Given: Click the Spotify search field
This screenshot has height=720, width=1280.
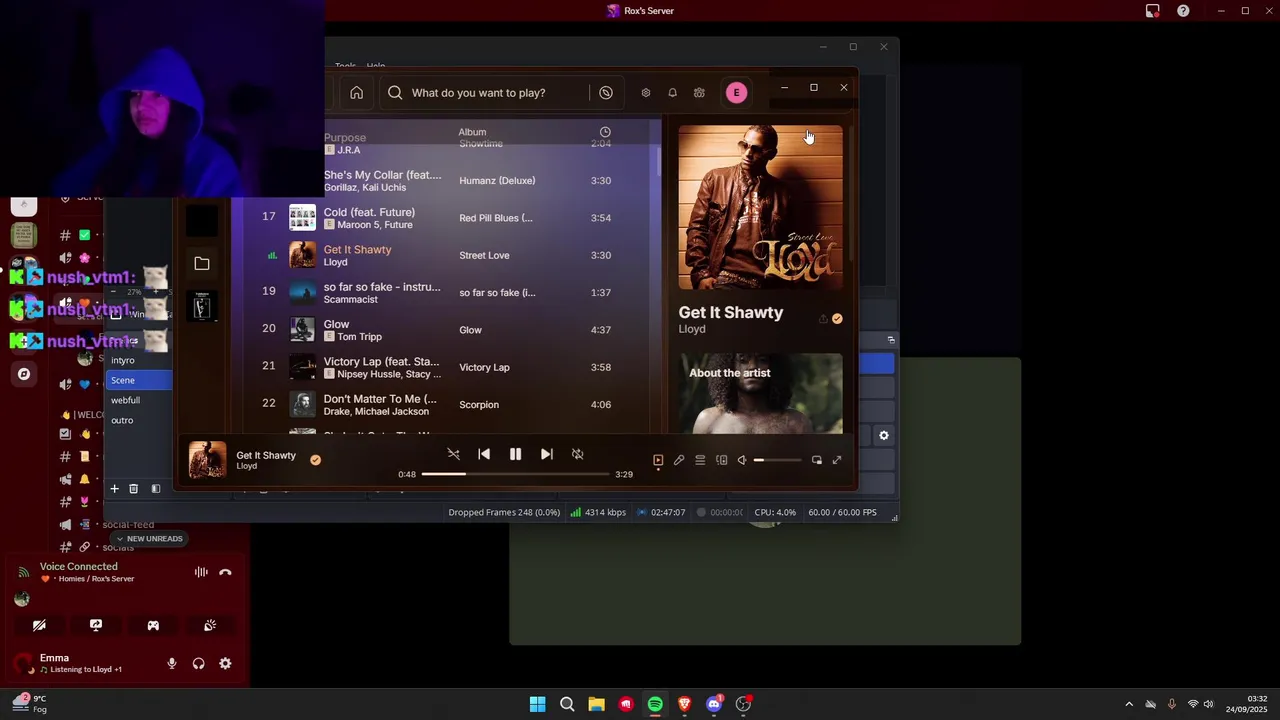Looking at the screenshot, I should (x=485, y=92).
